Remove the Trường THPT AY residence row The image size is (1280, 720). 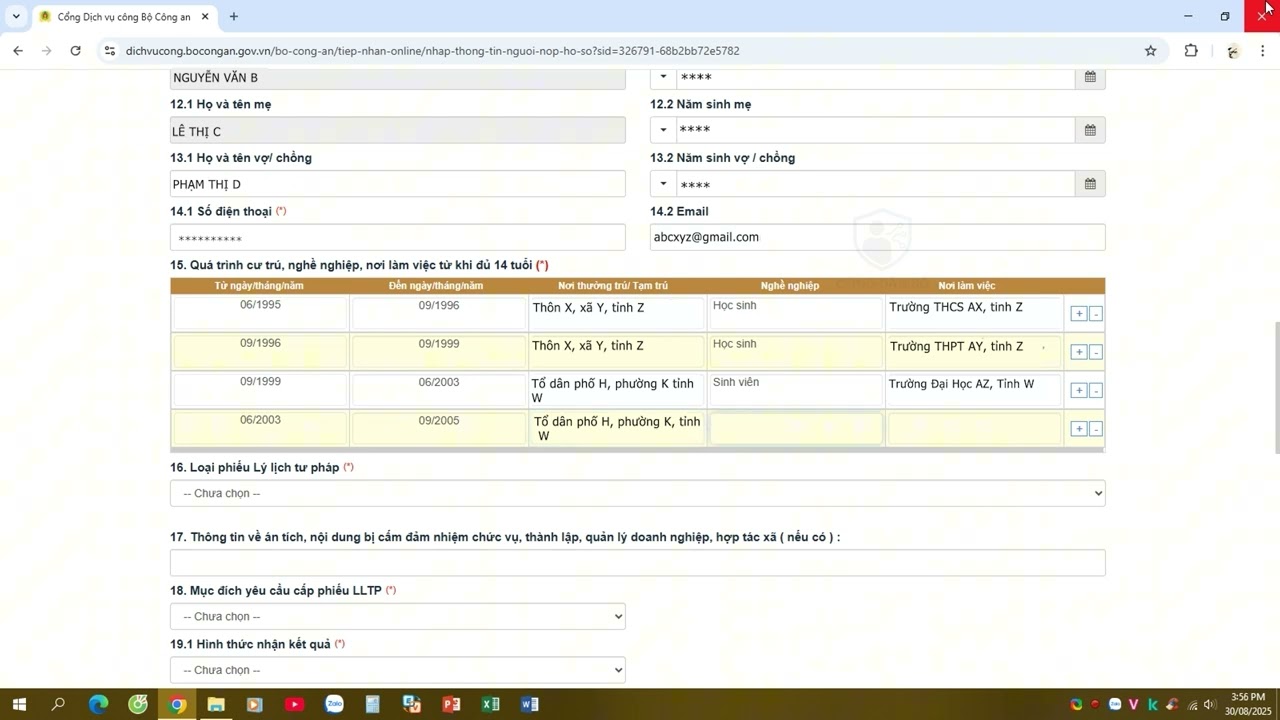click(x=1096, y=352)
